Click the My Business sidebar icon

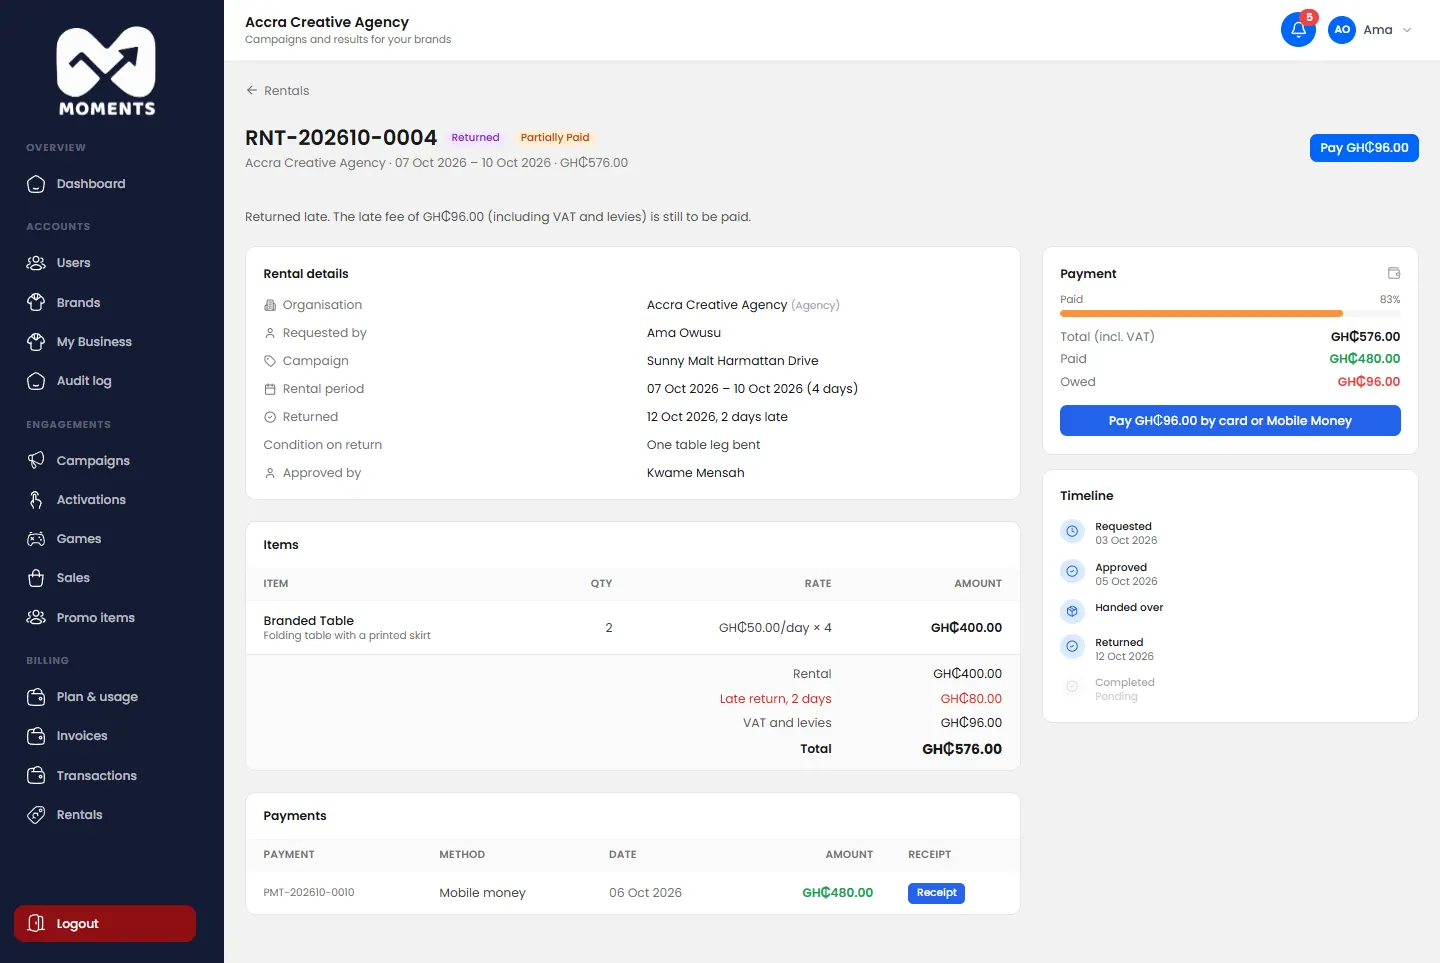point(36,342)
